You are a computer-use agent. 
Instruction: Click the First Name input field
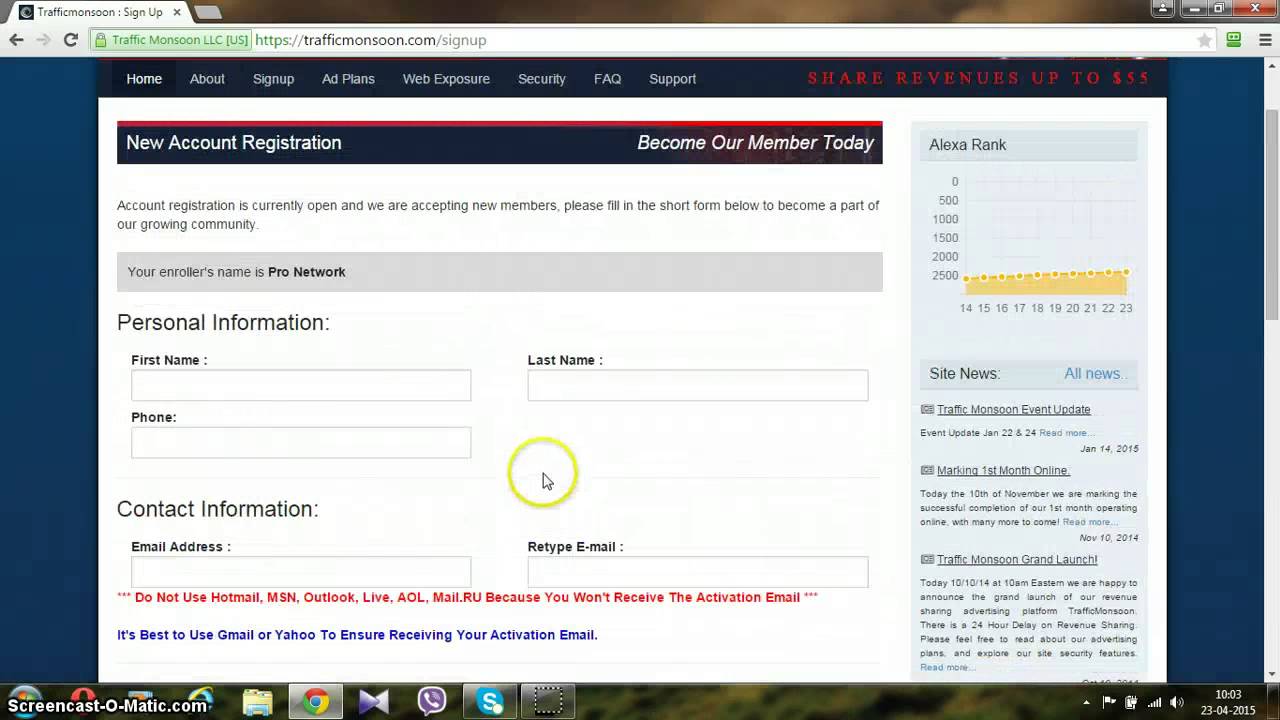click(301, 385)
